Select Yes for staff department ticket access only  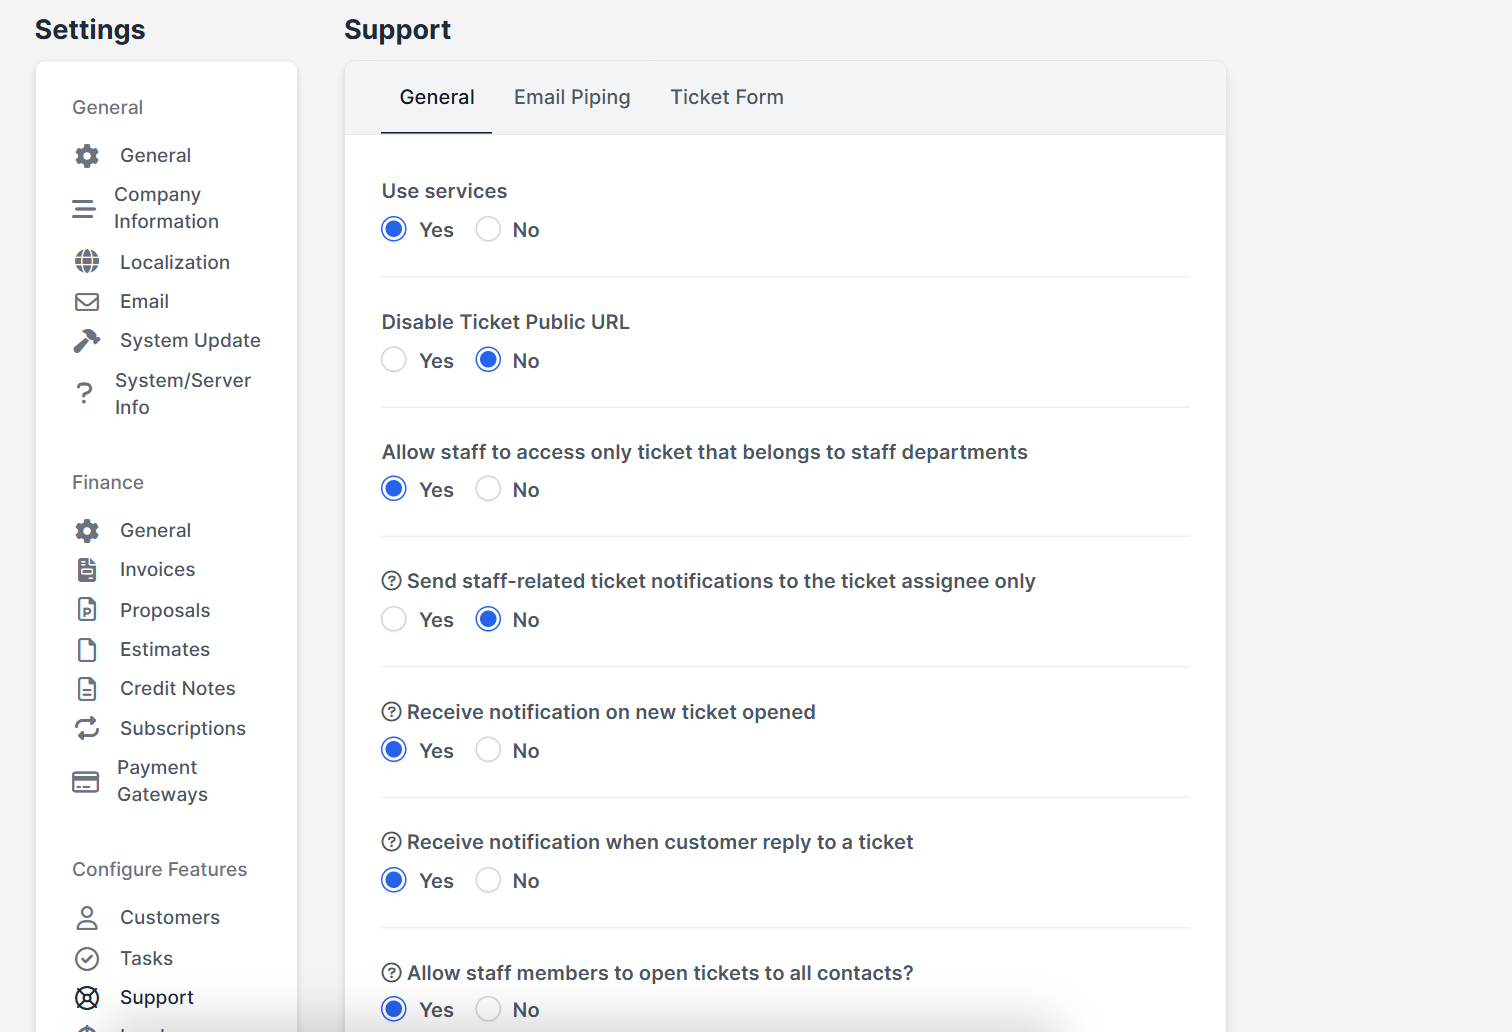(x=394, y=488)
